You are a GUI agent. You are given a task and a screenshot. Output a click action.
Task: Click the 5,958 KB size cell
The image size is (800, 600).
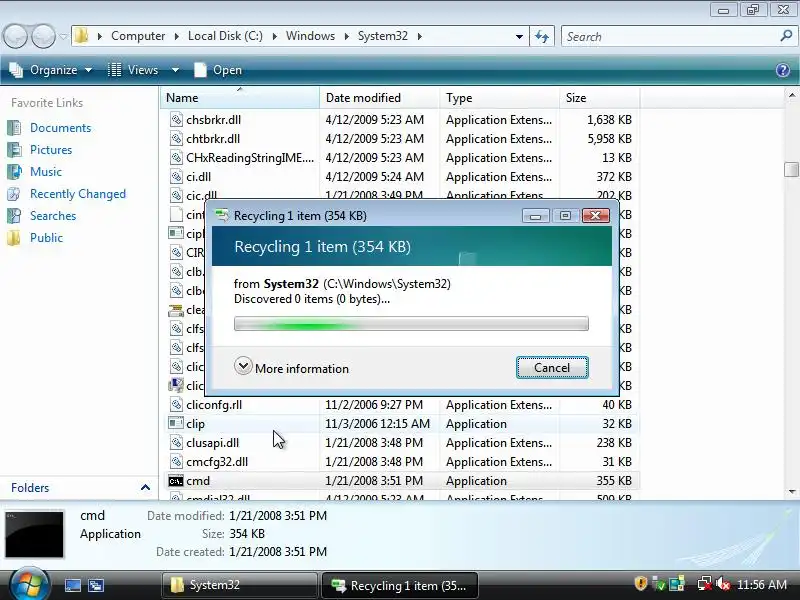(x=609, y=139)
